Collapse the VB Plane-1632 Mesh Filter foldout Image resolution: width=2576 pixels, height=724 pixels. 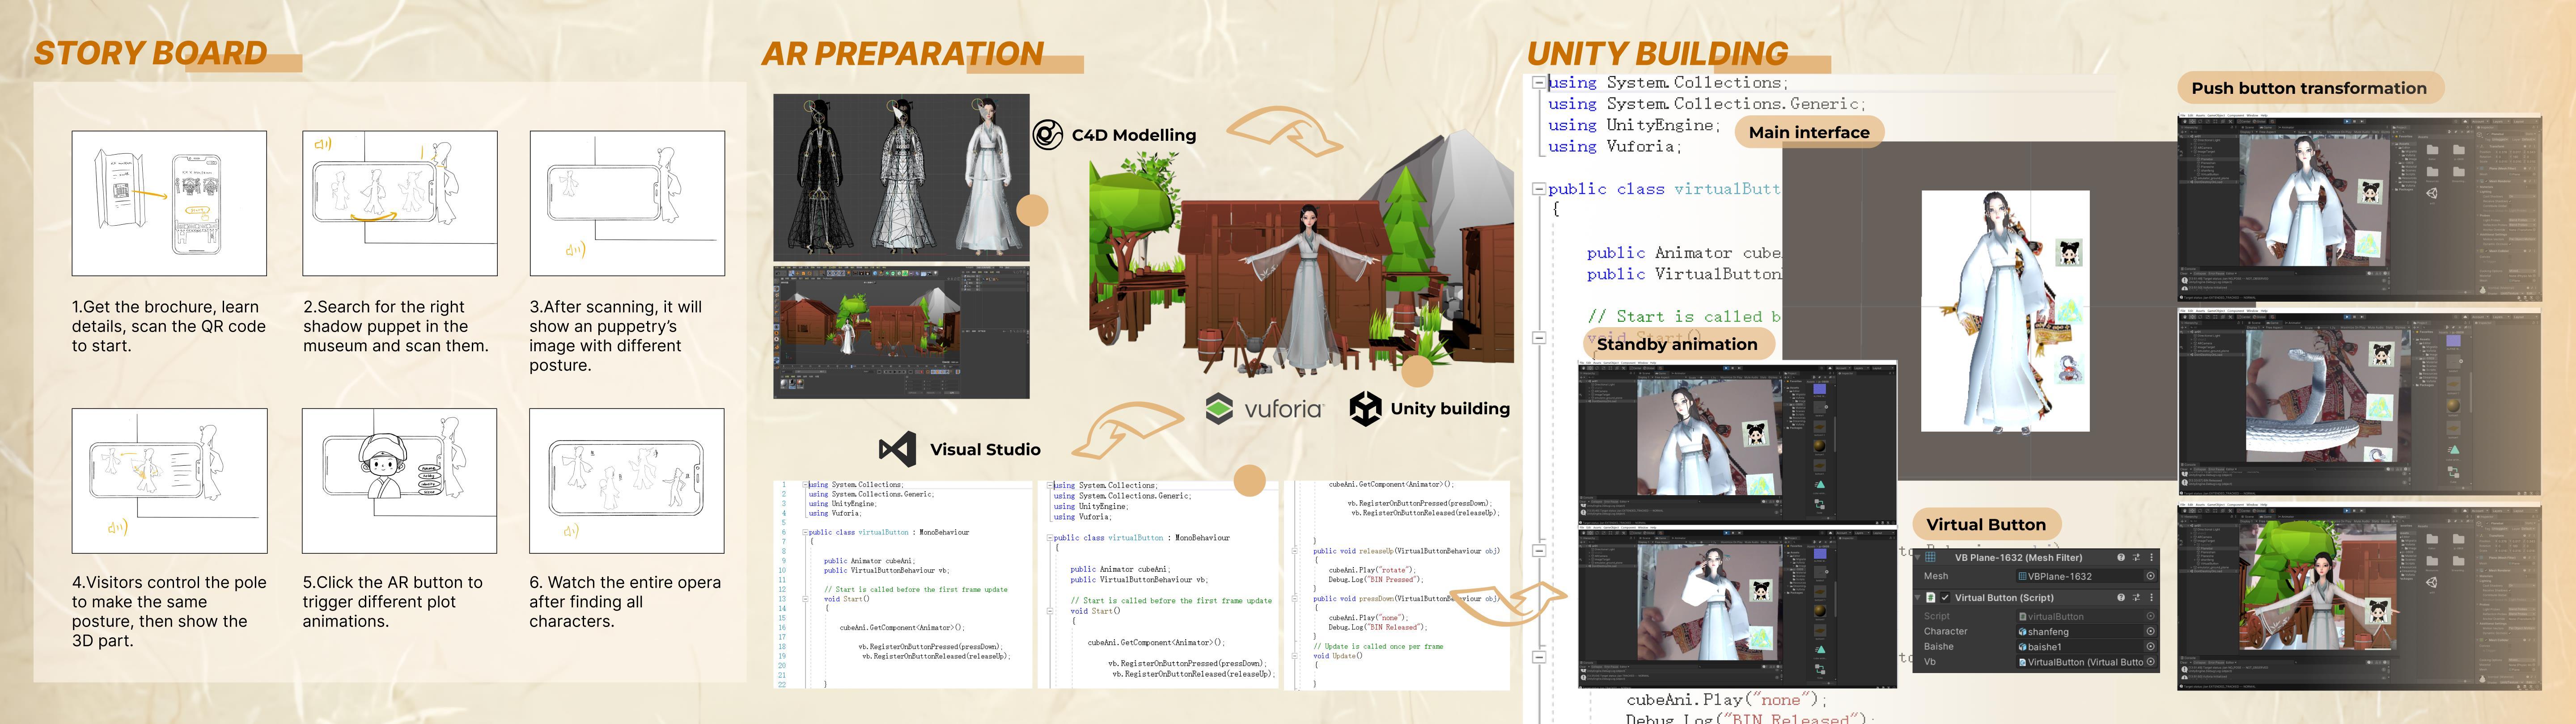click(x=1918, y=558)
